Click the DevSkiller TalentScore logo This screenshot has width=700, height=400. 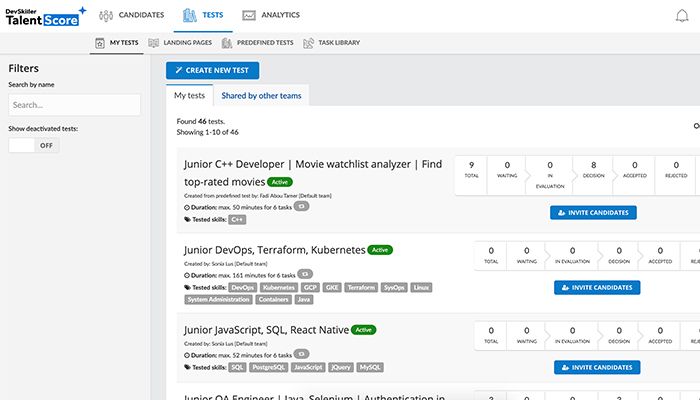44,15
